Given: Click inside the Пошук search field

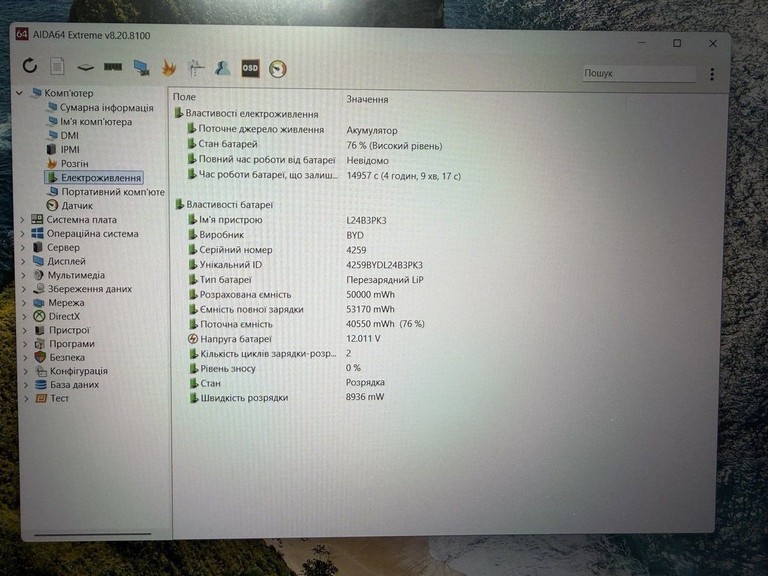Looking at the screenshot, I should point(638,73).
